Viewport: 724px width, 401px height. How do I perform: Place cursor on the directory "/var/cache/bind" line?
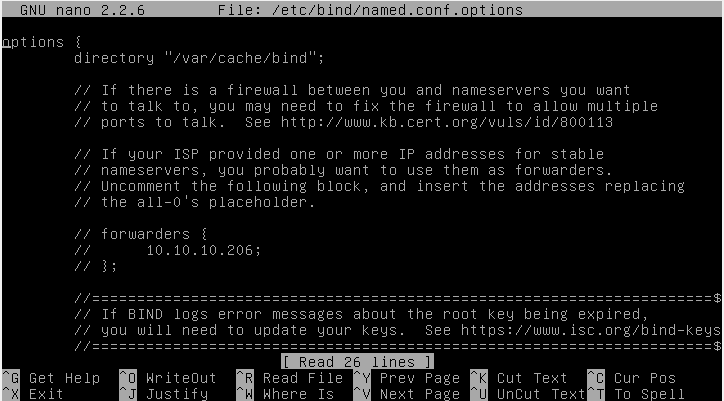pyautogui.click(x=199, y=58)
